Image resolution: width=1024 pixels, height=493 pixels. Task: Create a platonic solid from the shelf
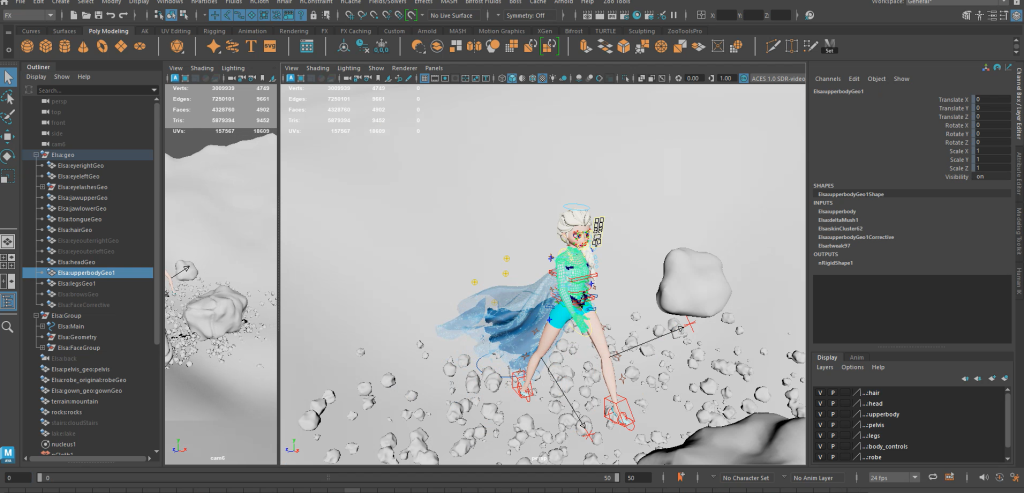click(176, 46)
